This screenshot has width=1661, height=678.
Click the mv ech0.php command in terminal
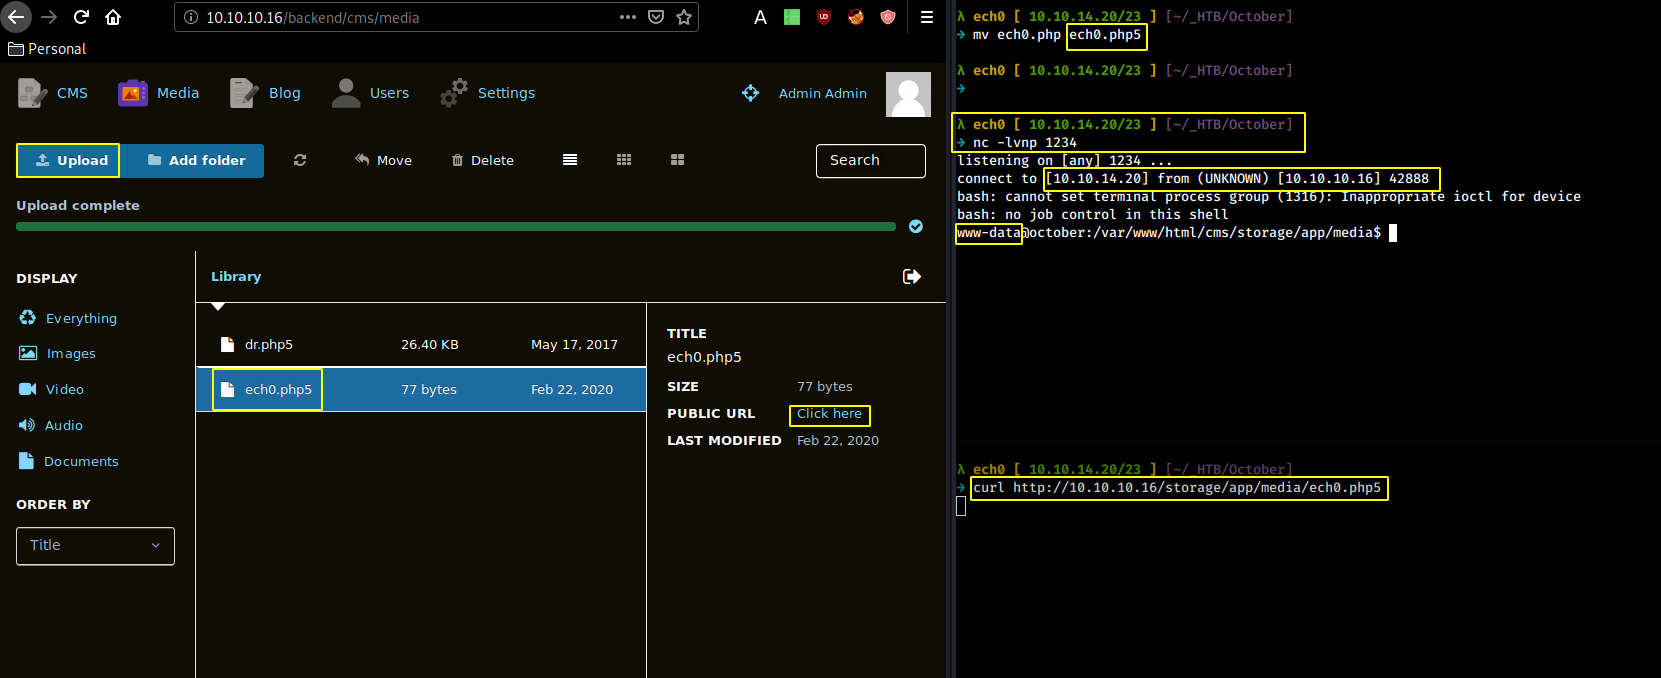(1057, 35)
